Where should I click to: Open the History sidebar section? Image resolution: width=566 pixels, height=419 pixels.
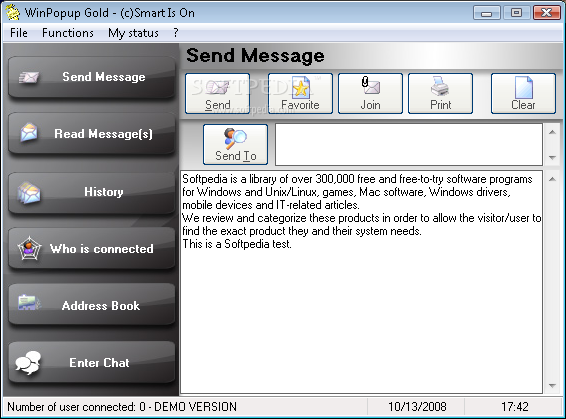(x=92, y=192)
